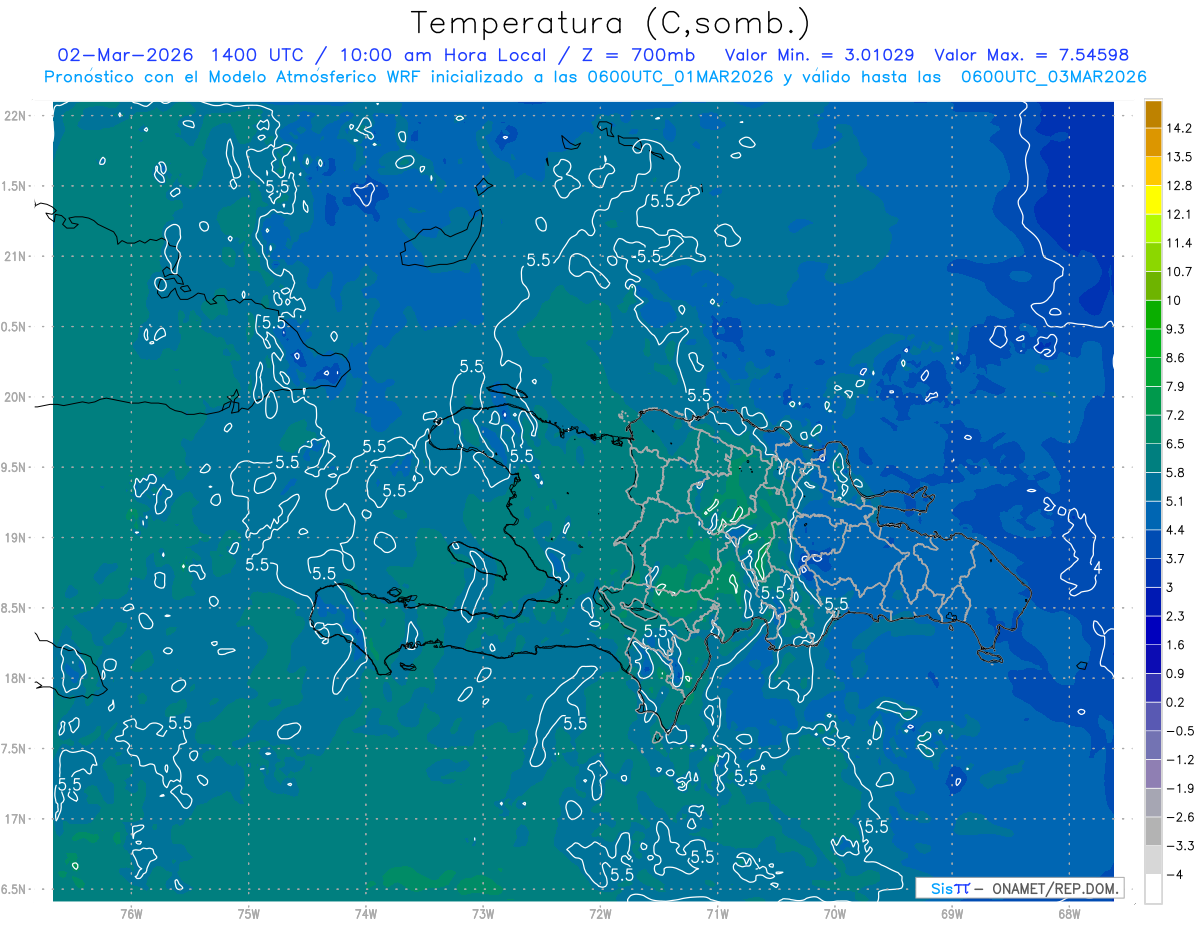Click the 69W longitude label

click(x=952, y=914)
